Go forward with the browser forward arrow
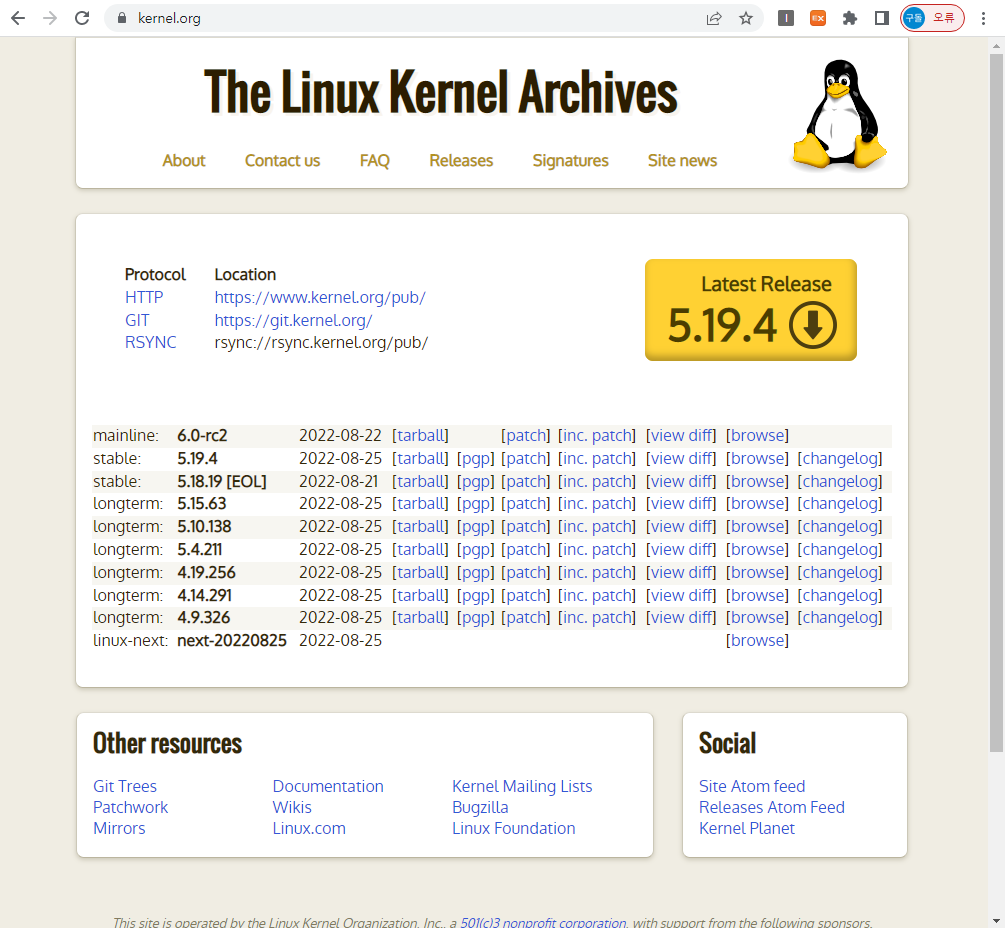The width and height of the screenshot is (1005, 928). click(49, 18)
